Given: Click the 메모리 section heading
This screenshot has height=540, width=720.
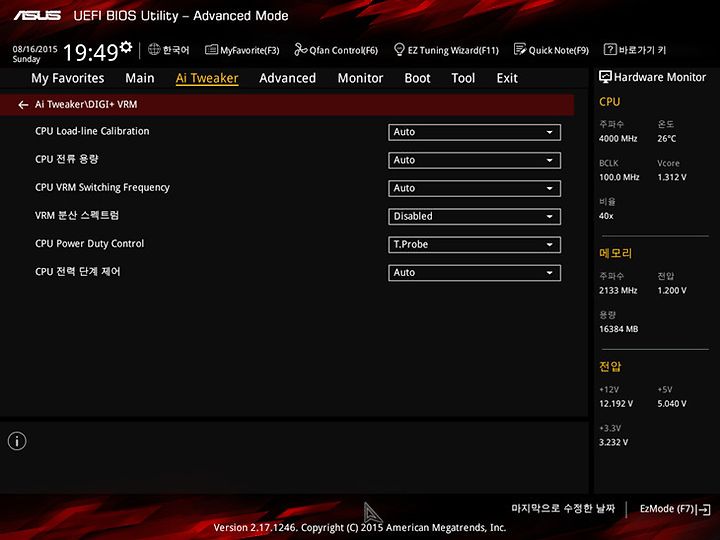Looking at the screenshot, I should pos(615,253).
